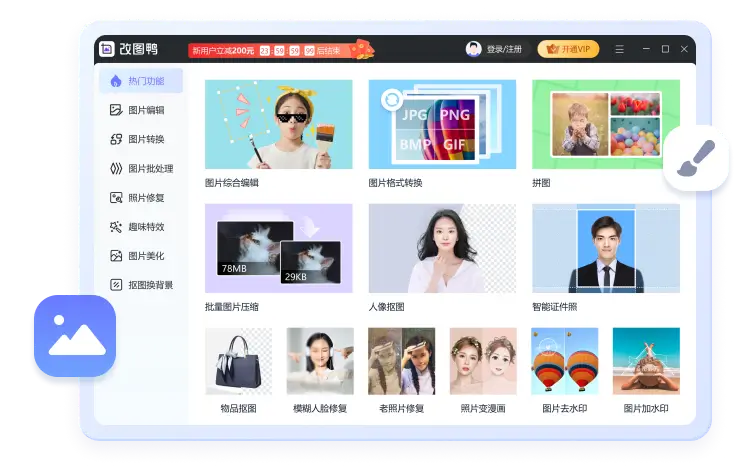Select the 照片修复 sidebar icon

coord(116,198)
